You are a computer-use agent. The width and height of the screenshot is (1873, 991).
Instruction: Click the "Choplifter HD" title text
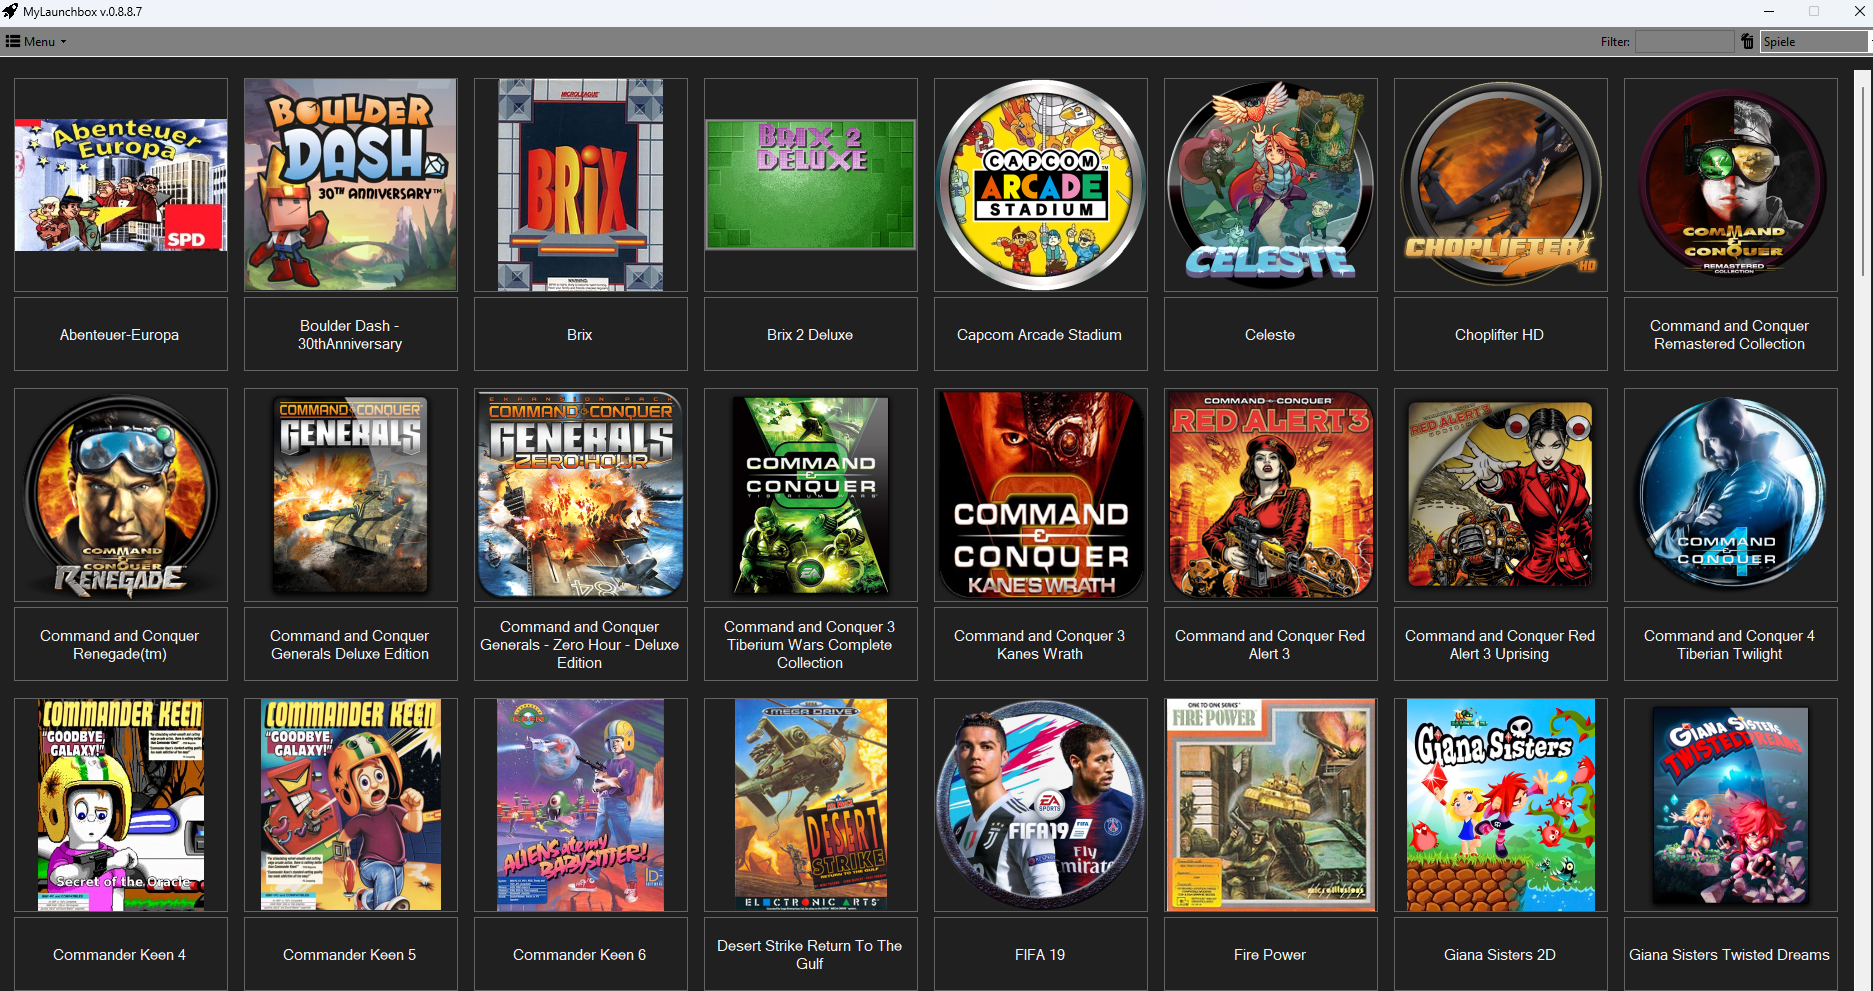1500,335
